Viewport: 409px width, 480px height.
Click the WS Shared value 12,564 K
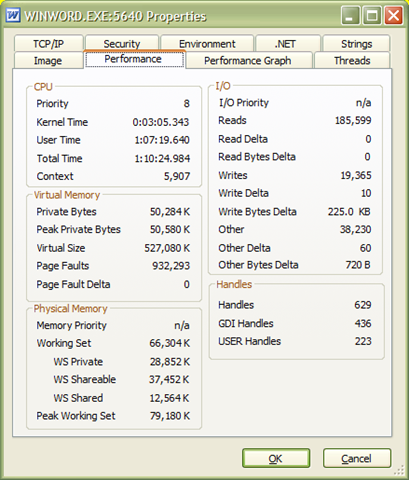(x=169, y=398)
